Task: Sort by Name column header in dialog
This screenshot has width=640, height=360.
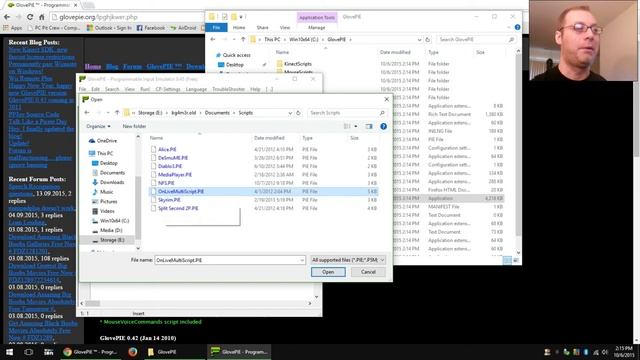Action: point(156,138)
